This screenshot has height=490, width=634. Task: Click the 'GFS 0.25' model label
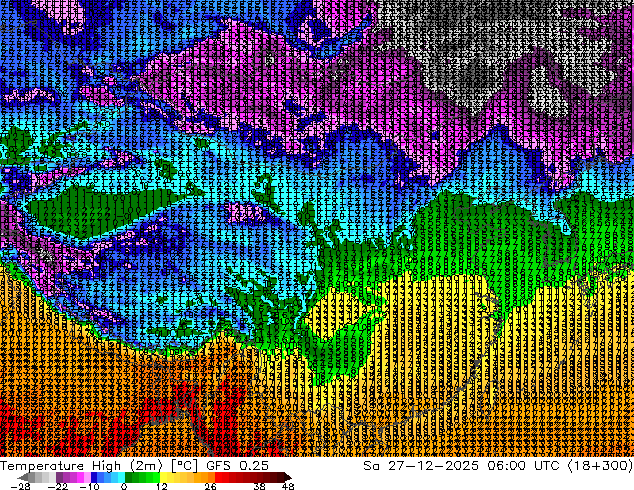tap(237, 466)
